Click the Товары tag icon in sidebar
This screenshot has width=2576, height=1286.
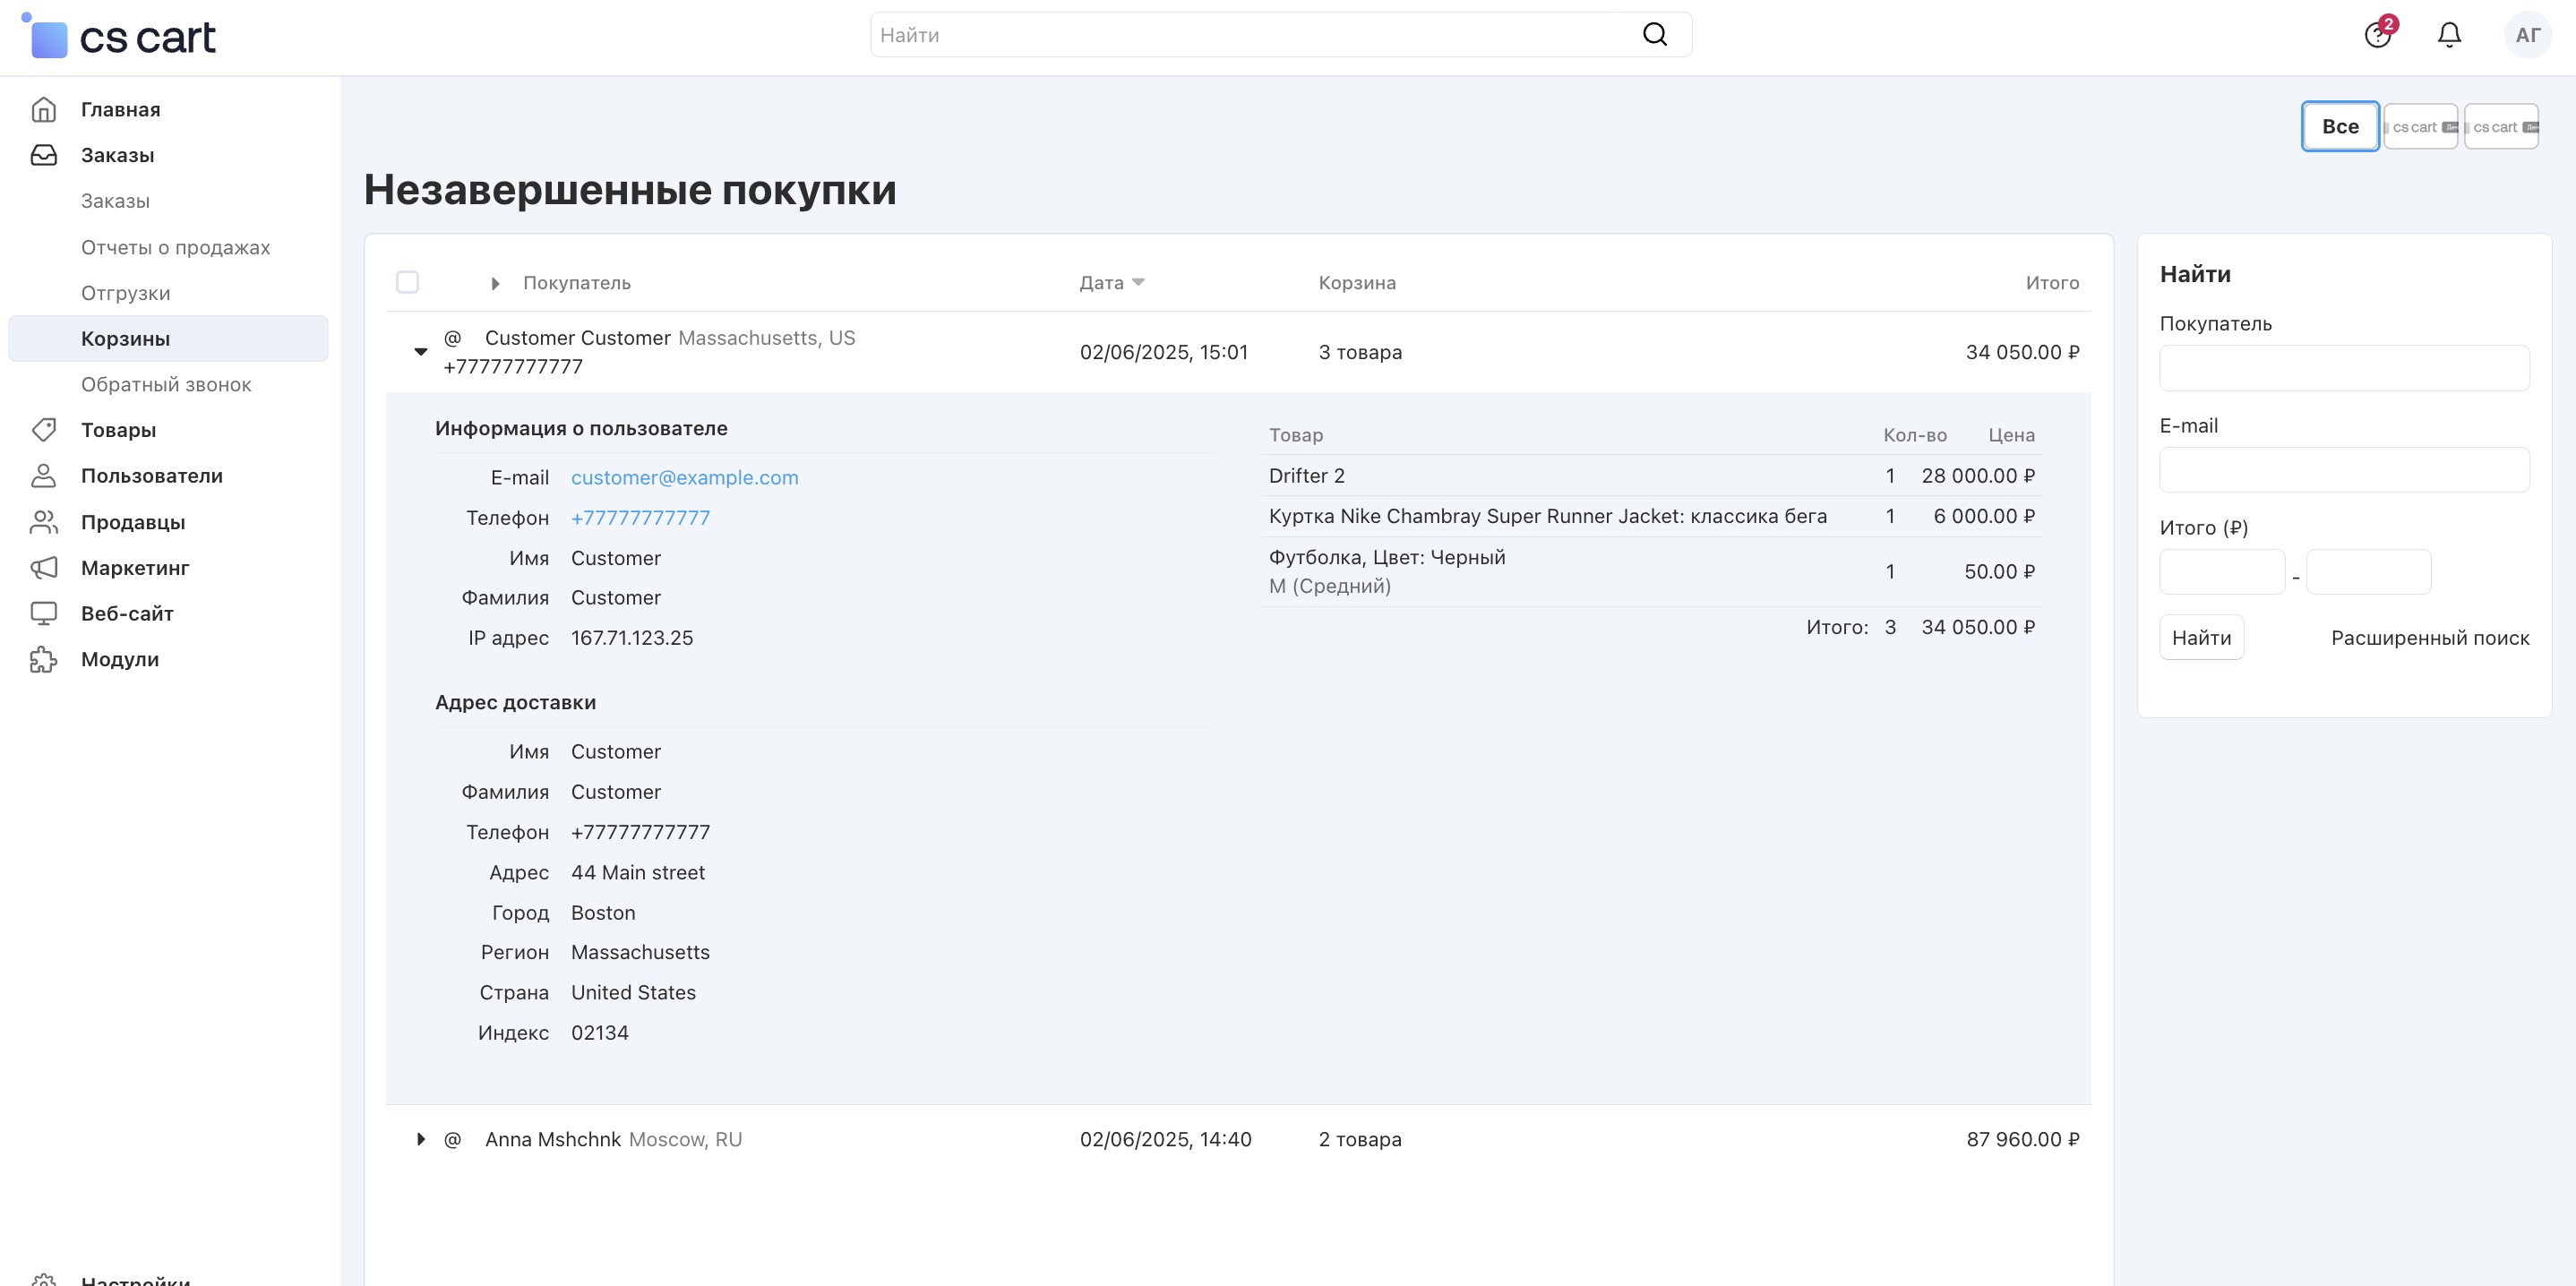coord(43,430)
